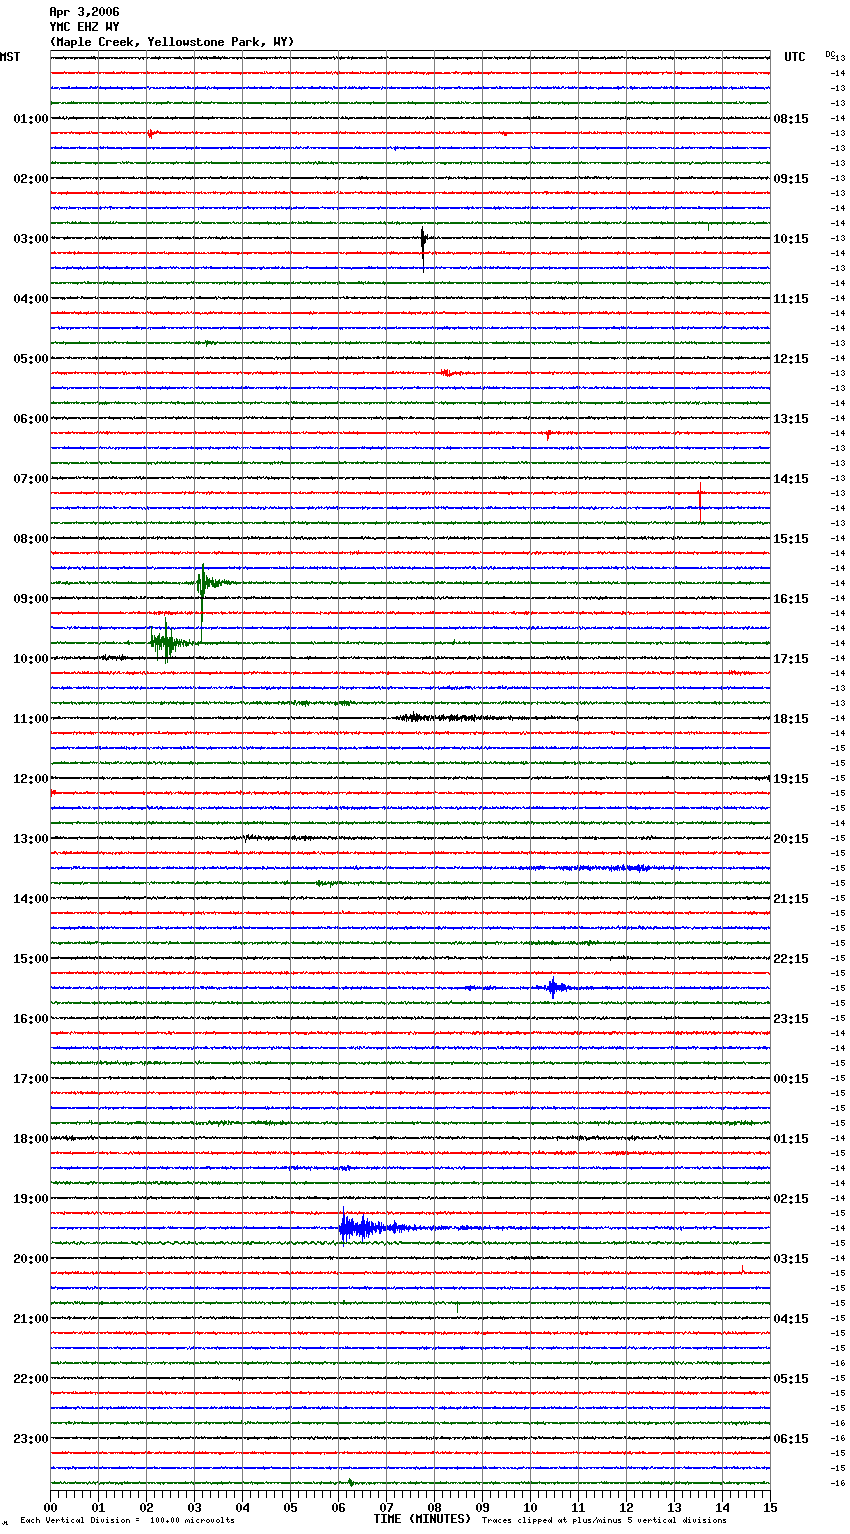Click the 02:15 UTC time label
This screenshot has width=850, height=1534.
click(x=791, y=1199)
